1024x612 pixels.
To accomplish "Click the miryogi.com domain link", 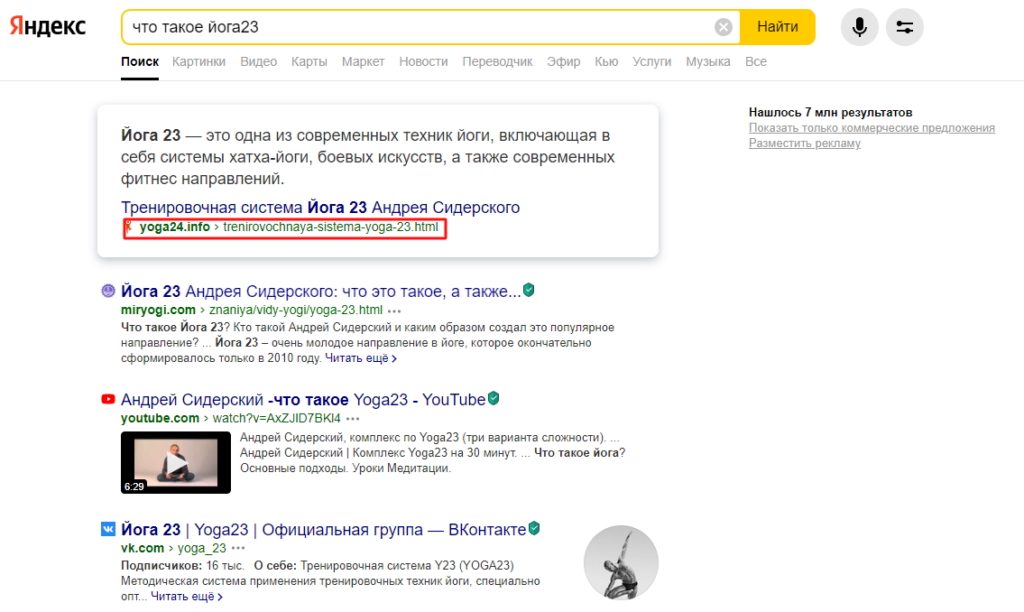I will [x=158, y=310].
